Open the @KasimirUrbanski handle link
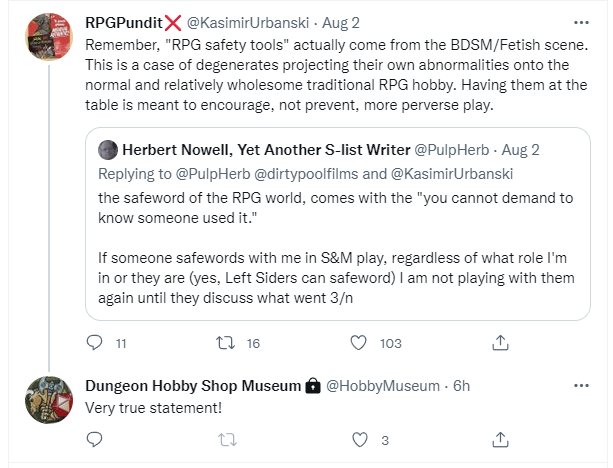This screenshot has height=468, width=613. coord(246,21)
